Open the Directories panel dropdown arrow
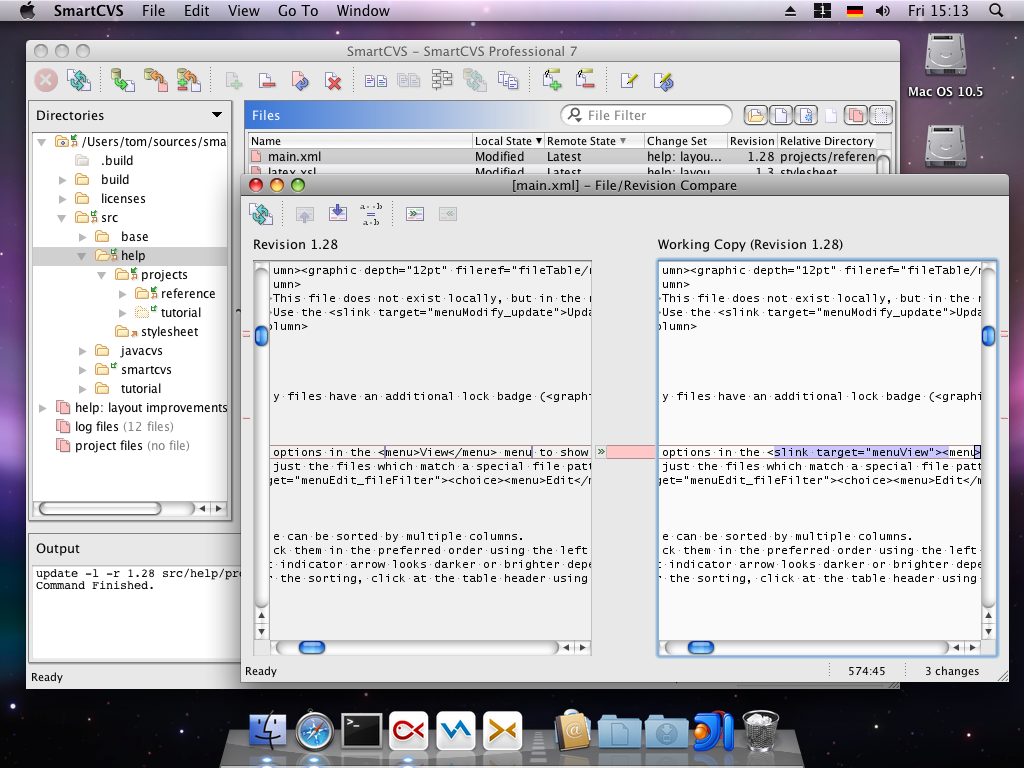This screenshot has width=1024, height=768. coord(217,115)
